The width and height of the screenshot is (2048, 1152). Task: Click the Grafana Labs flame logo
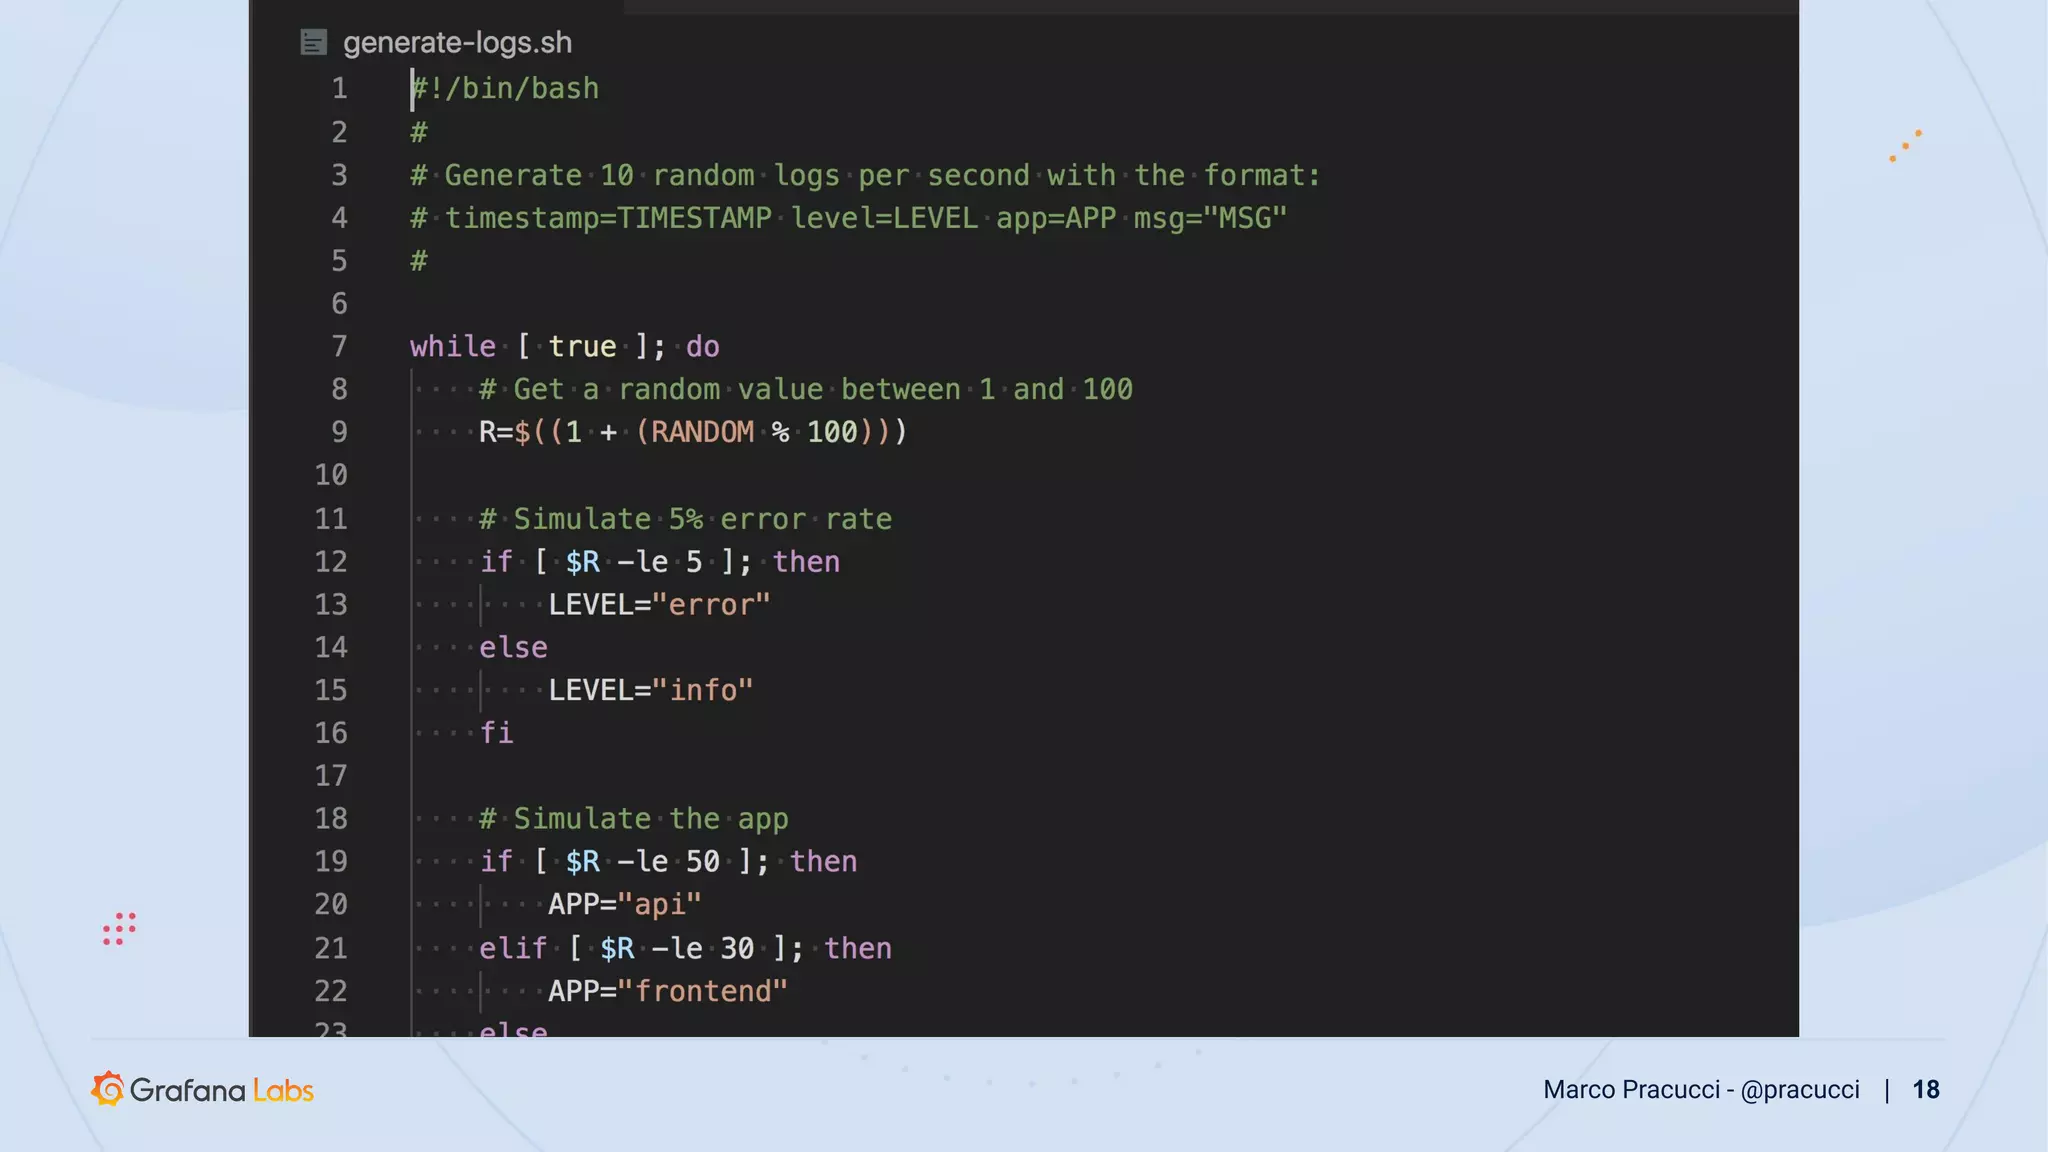[x=108, y=1089]
